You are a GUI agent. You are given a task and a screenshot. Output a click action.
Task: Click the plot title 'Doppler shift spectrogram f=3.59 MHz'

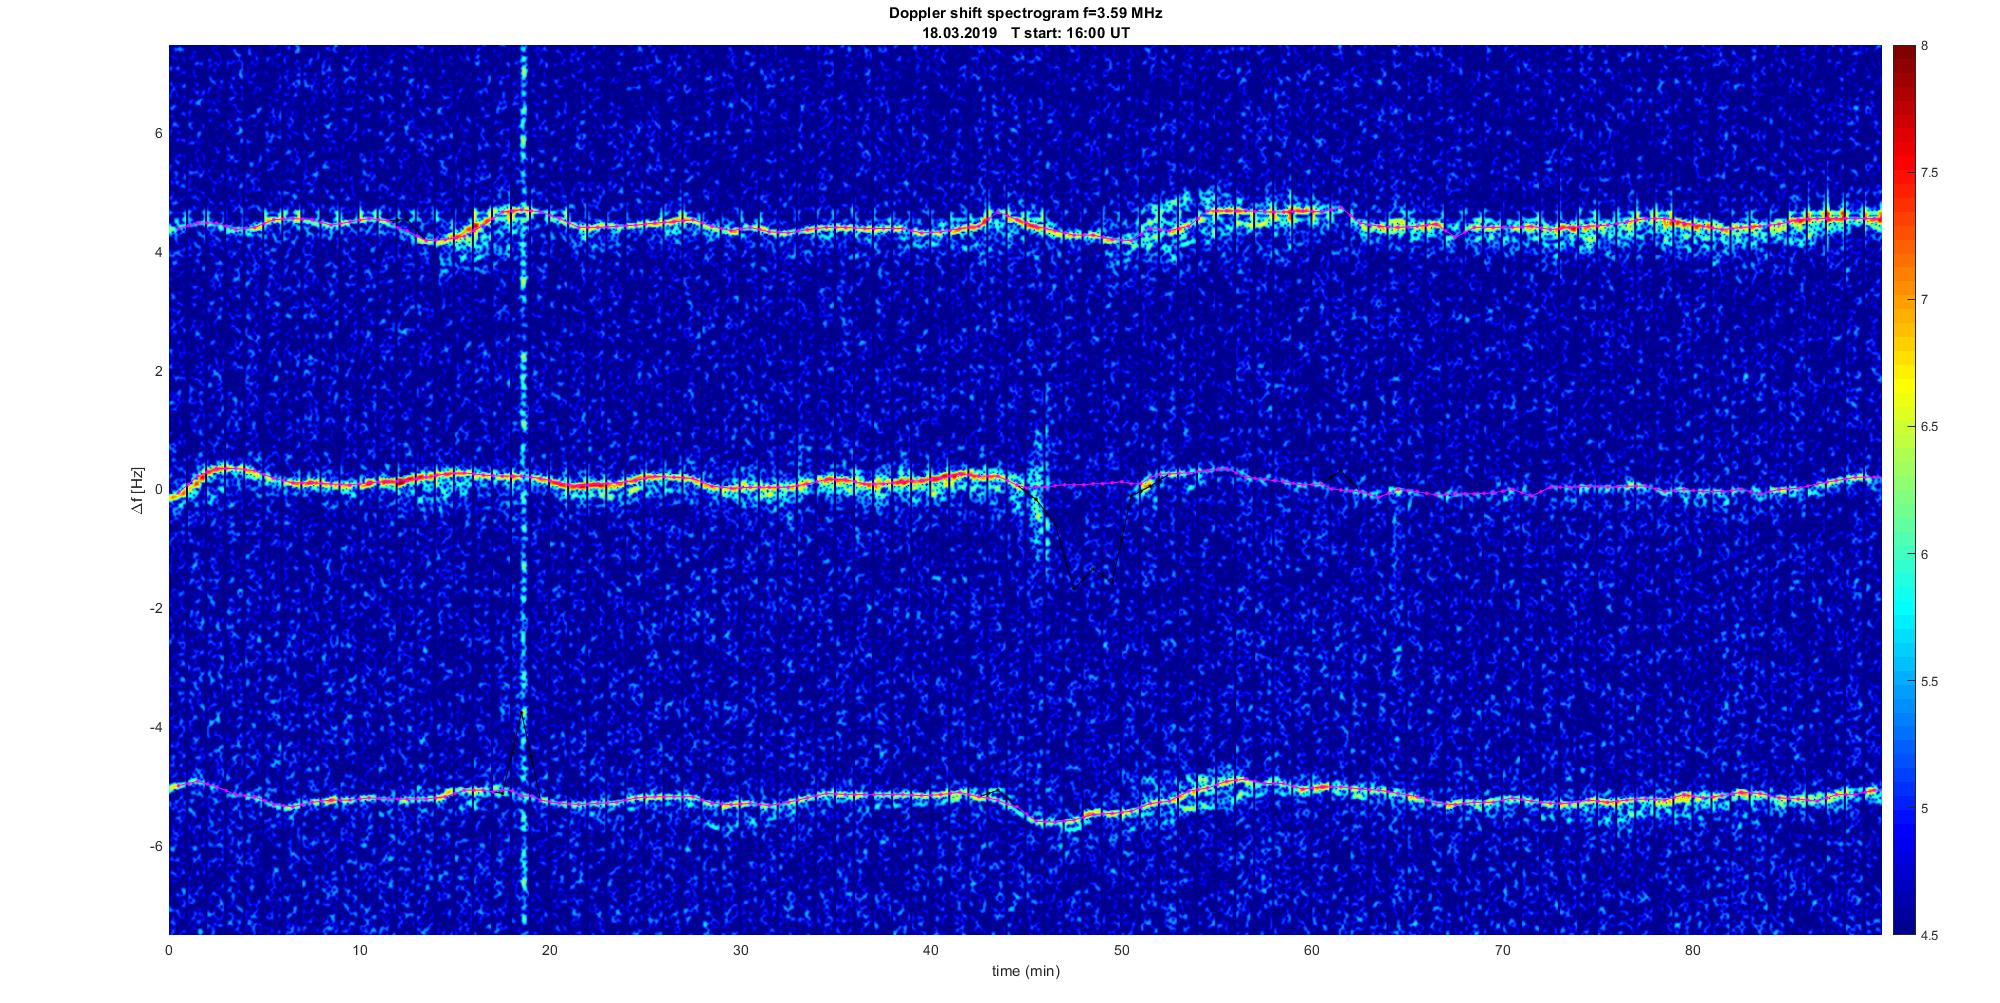pos(1025,13)
